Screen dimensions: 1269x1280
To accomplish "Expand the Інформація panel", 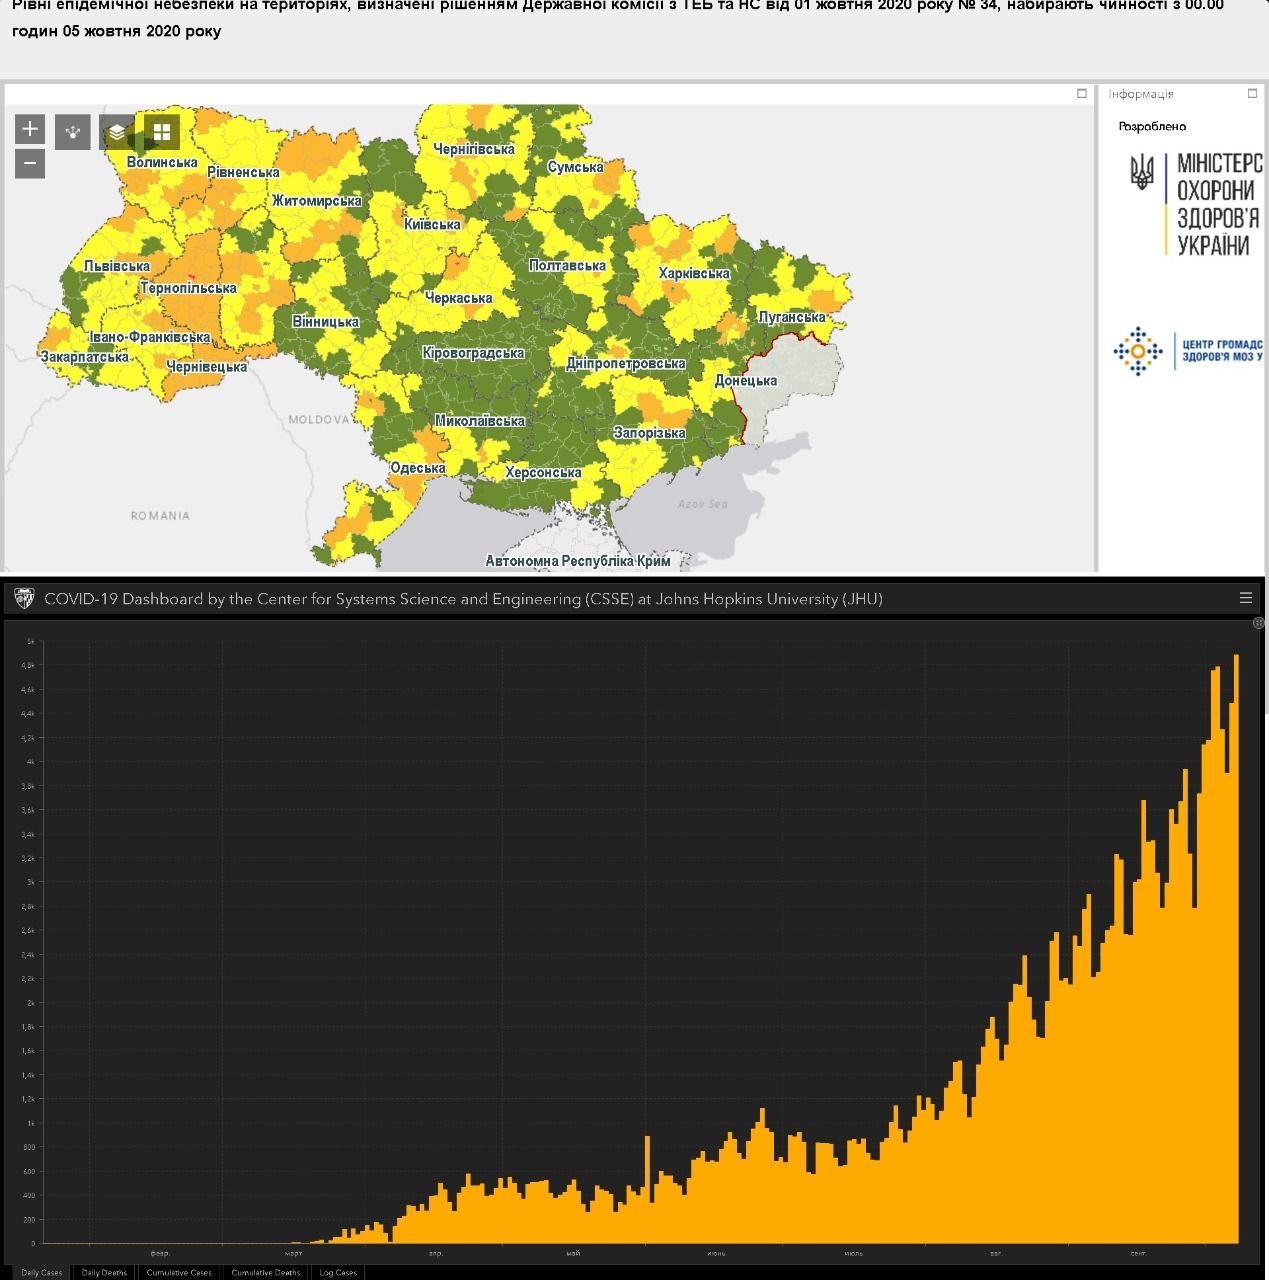I will pos(1252,93).
